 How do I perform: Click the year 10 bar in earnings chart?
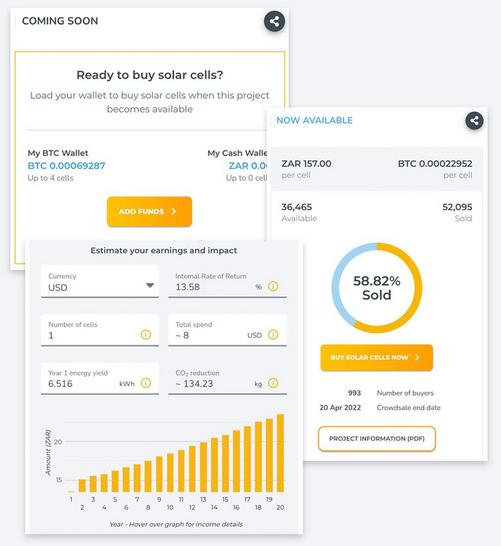170,473
